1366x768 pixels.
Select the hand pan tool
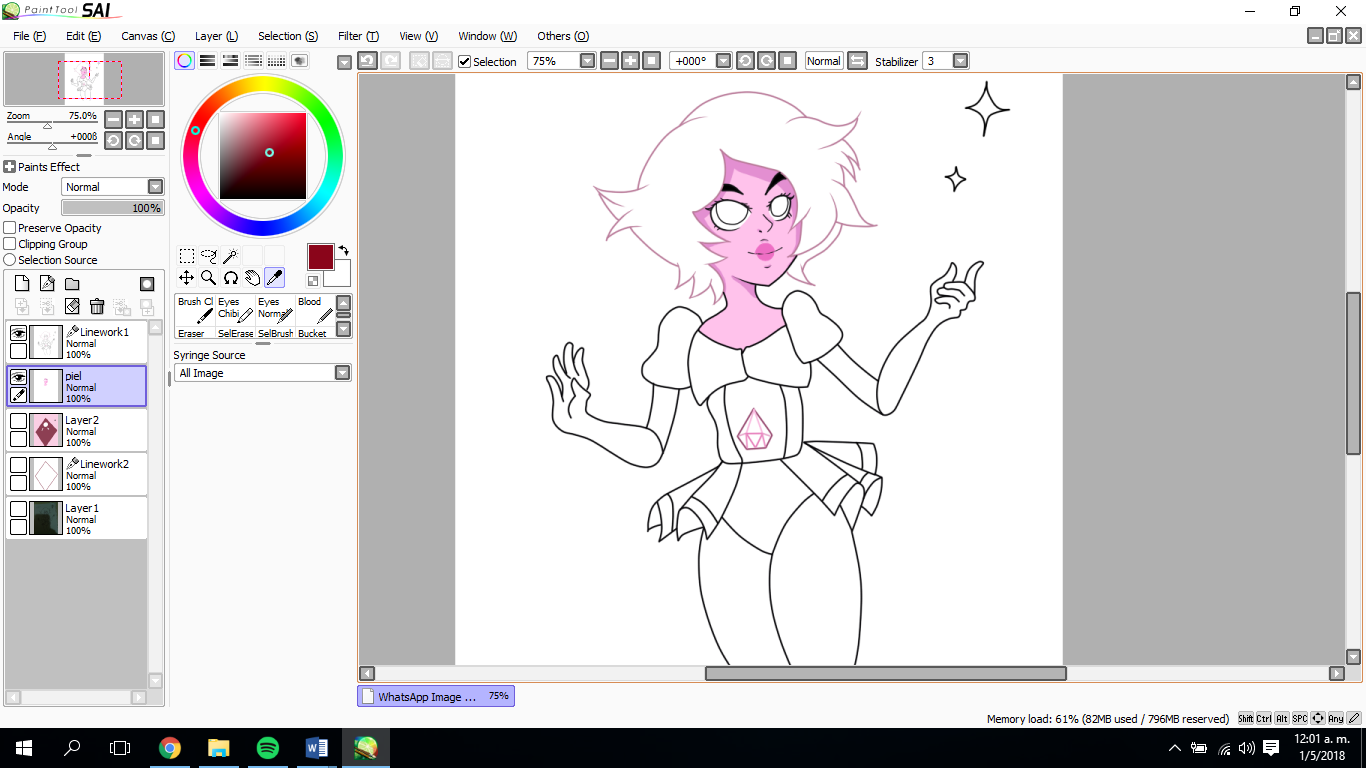pyautogui.click(x=252, y=277)
